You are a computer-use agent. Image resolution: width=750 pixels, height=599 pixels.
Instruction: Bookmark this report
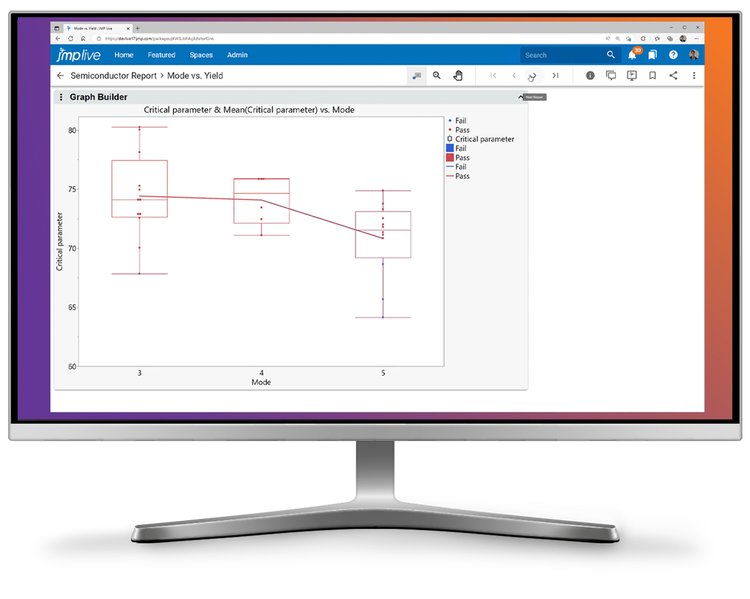652,76
